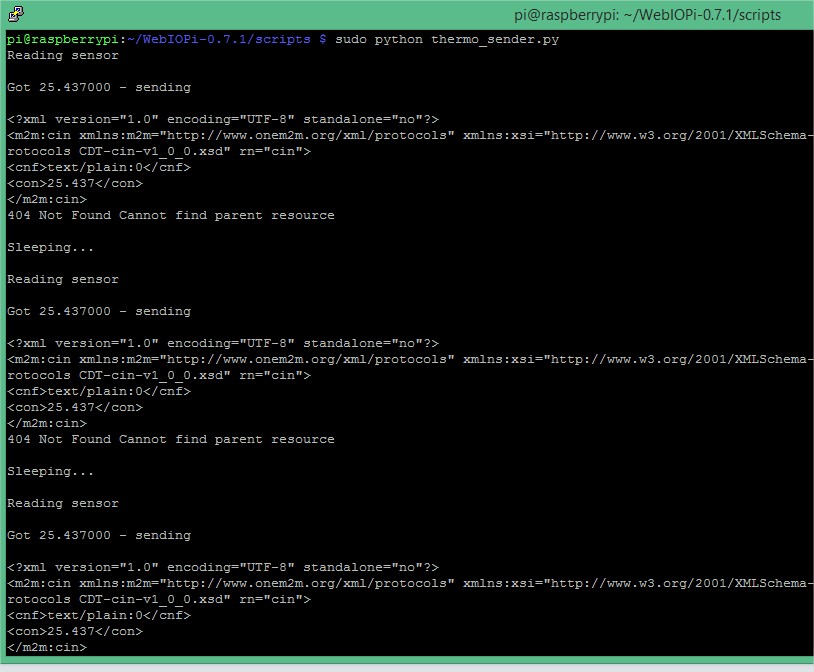The height and width of the screenshot is (672, 814).
Task: Click the first '<?xml version="1.0"' declaration line
Action: tap(223, 119)
